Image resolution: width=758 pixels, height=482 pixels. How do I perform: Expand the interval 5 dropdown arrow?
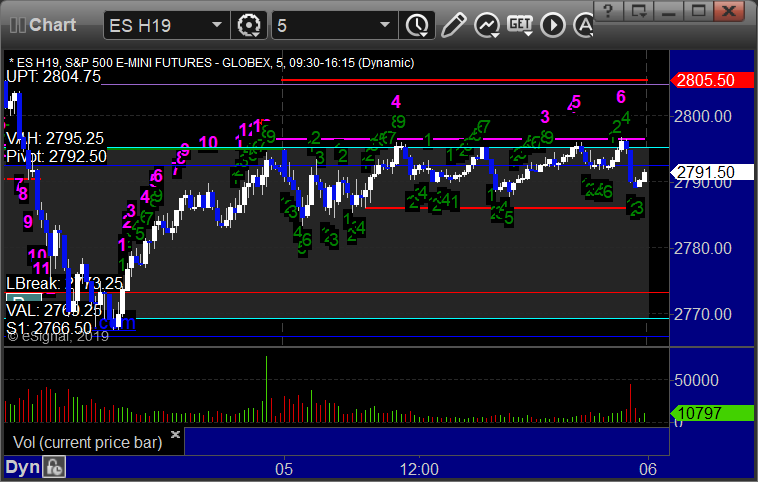[385, 25]
